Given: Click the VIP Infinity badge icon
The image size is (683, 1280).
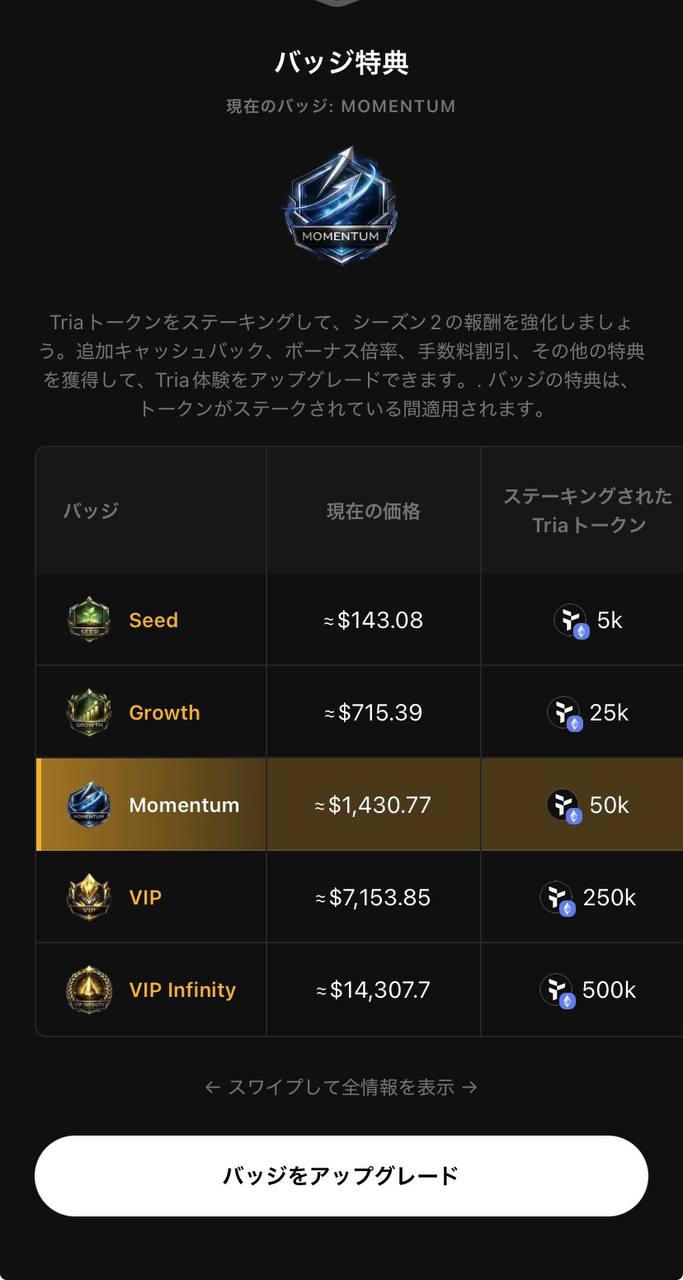Looking at the screenshot, I should tap(88, 990).
